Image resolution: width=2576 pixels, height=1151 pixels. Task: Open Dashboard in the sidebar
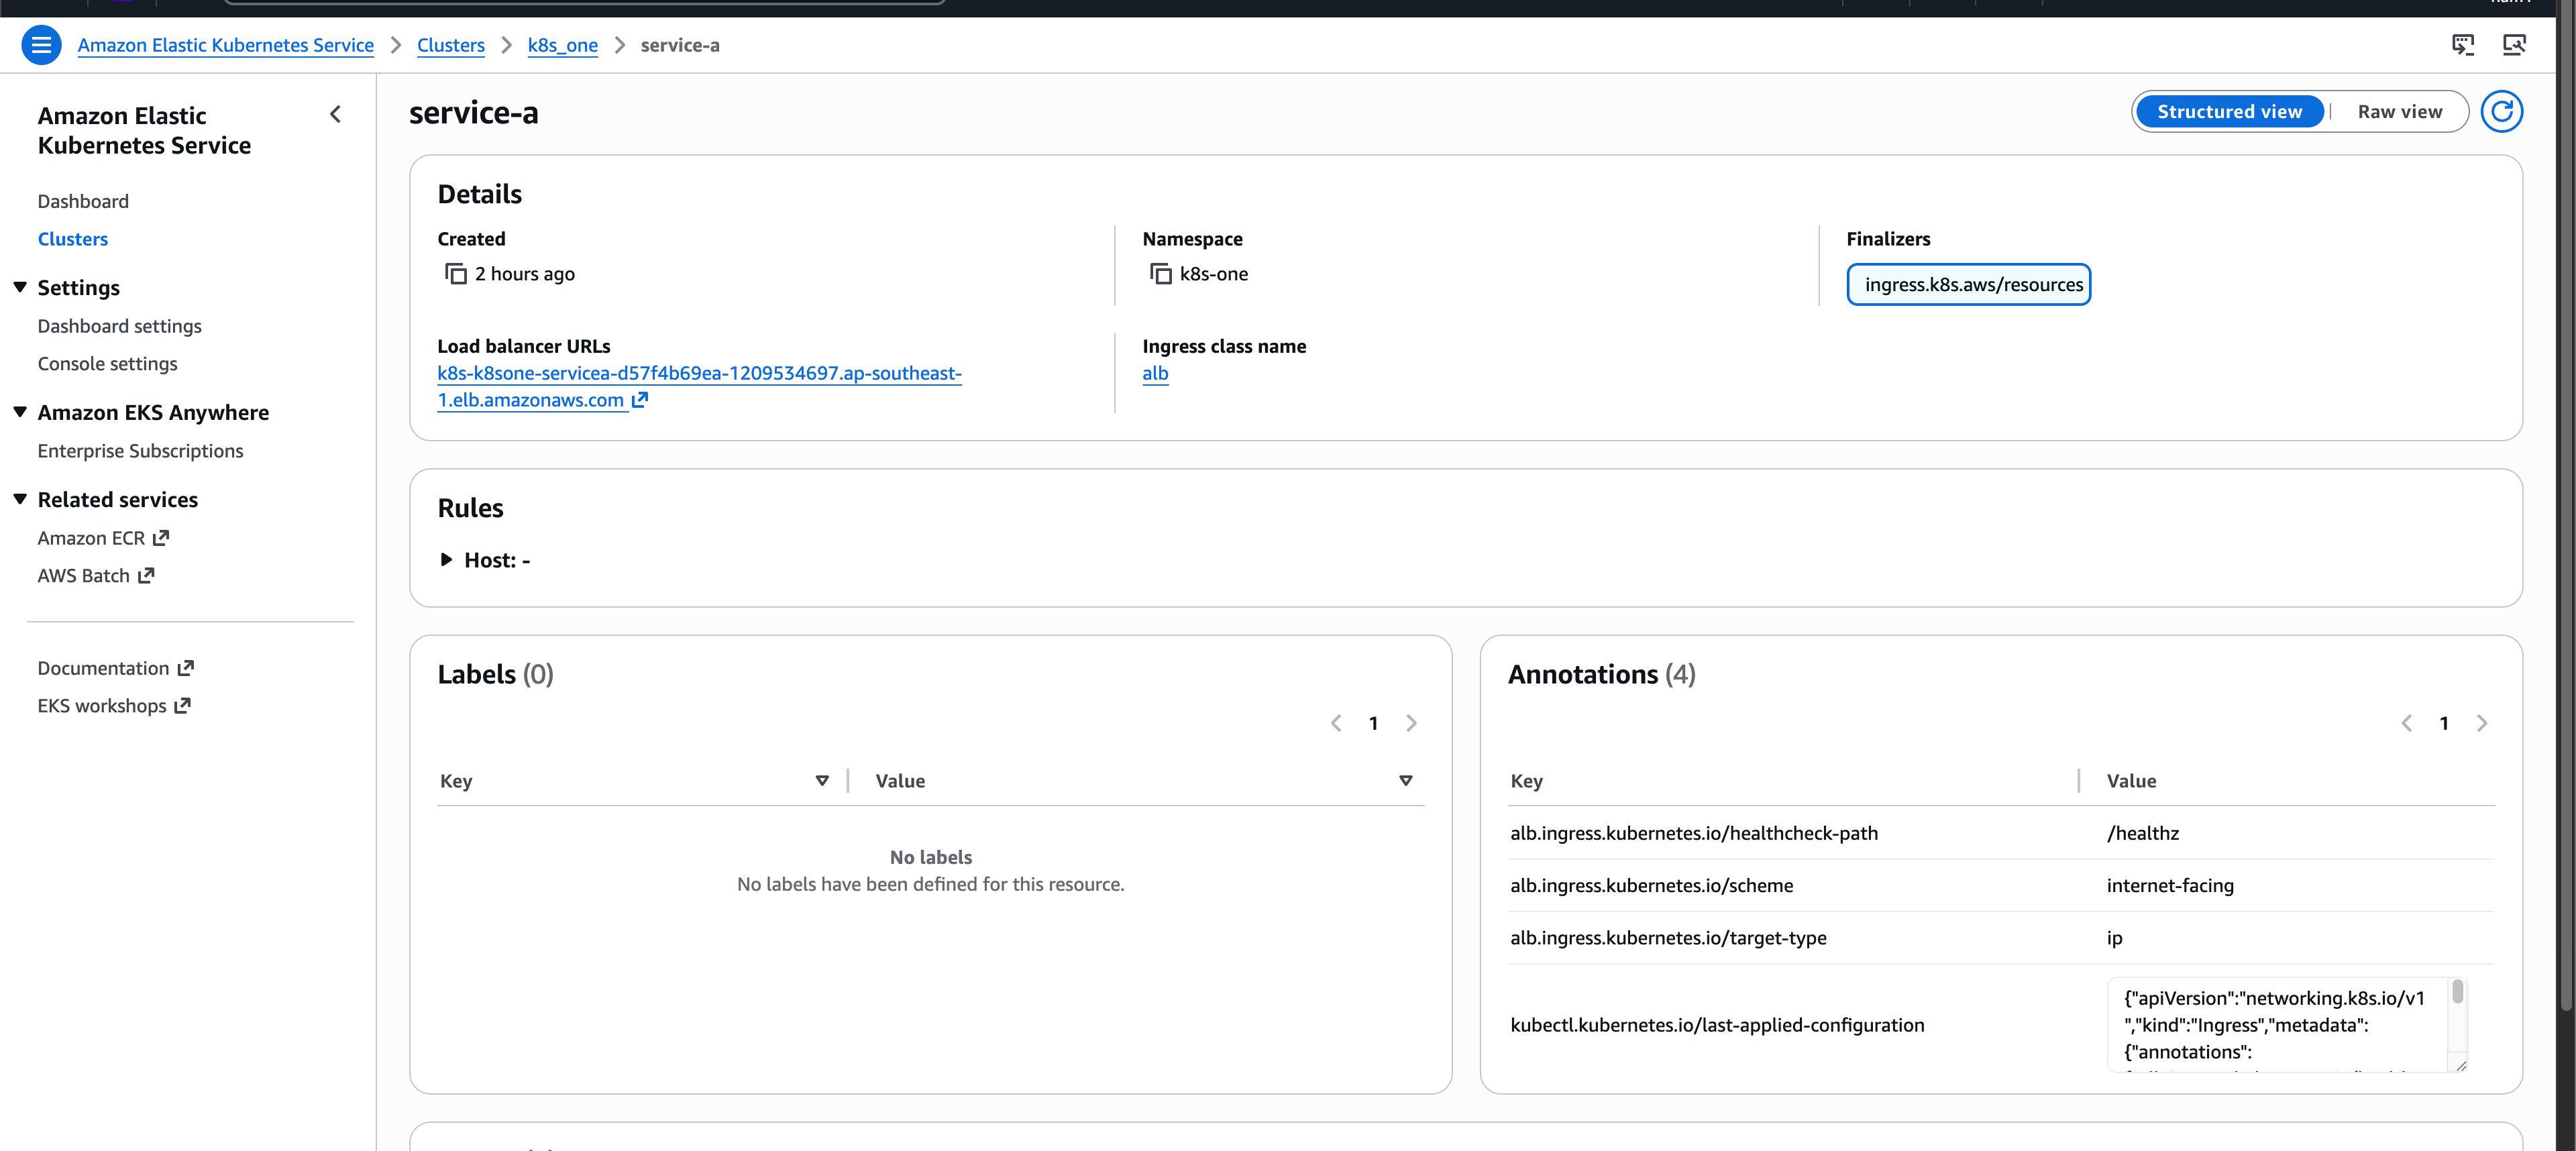tap(83, 202)
